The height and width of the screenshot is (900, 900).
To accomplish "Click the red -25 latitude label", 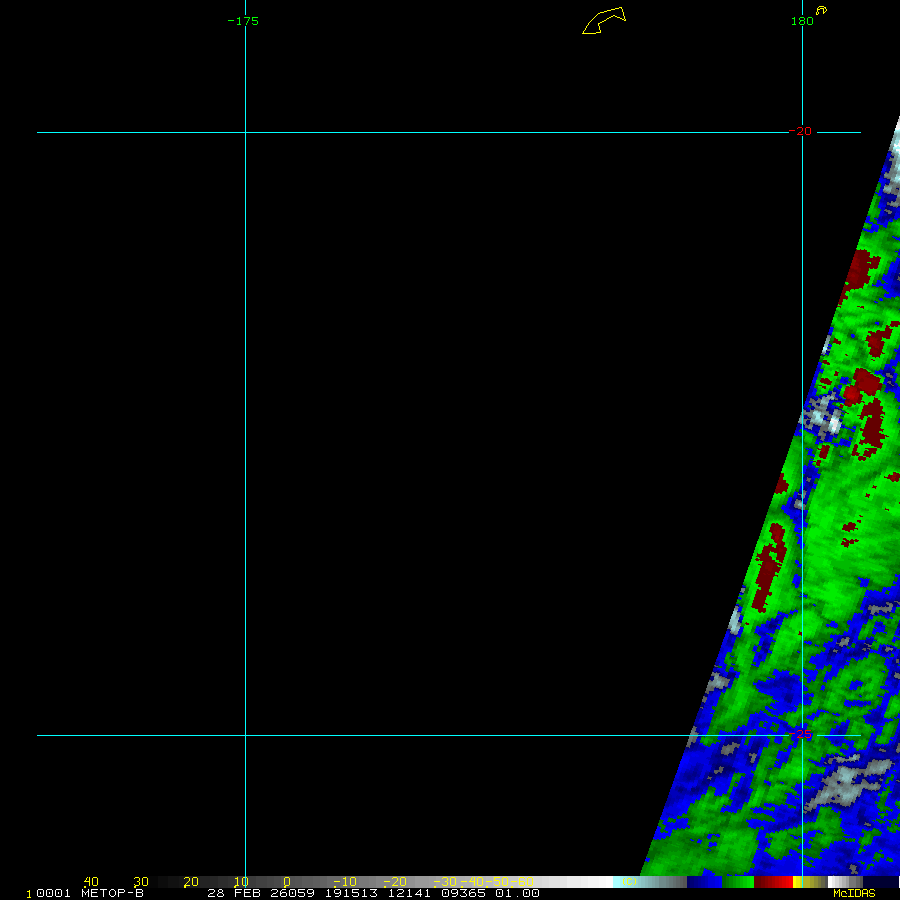I will point(803,733).
